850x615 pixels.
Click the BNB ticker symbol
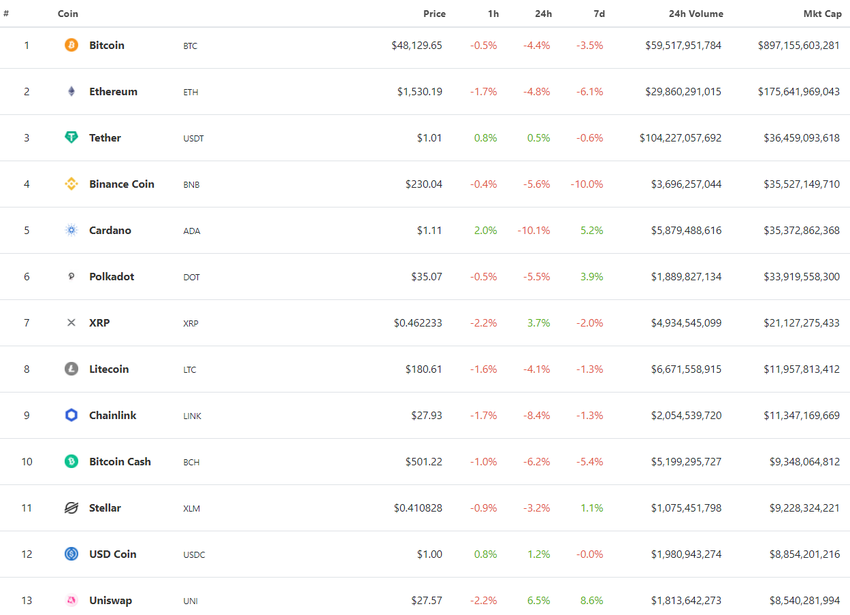click(x=191, y=185)
